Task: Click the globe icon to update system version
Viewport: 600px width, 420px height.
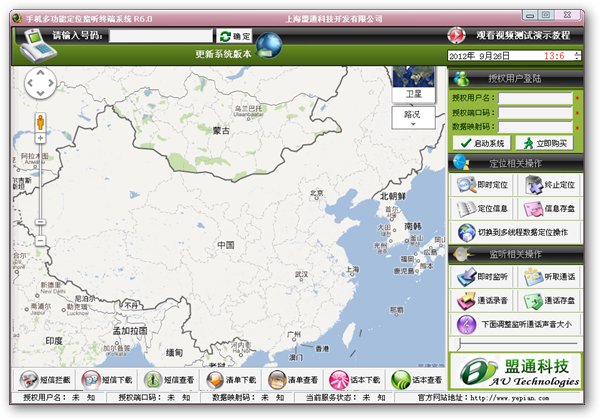Action: pos(269,45)
